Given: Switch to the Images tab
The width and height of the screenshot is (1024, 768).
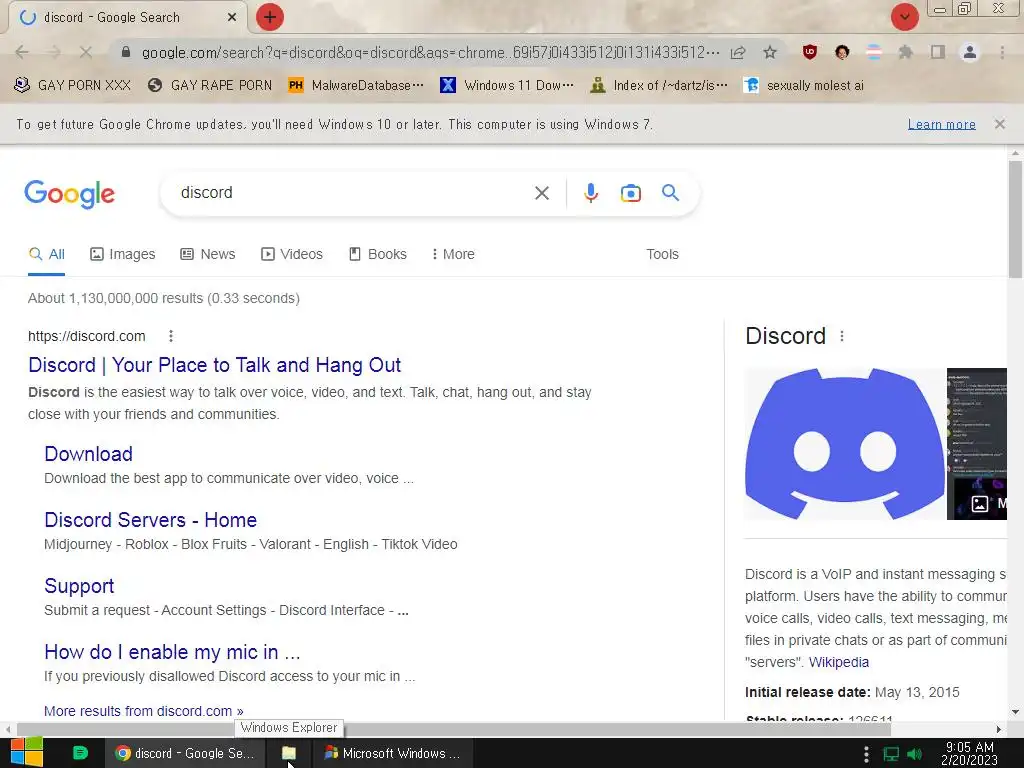Looking at the screenshot, I should [x=123, y=254].
